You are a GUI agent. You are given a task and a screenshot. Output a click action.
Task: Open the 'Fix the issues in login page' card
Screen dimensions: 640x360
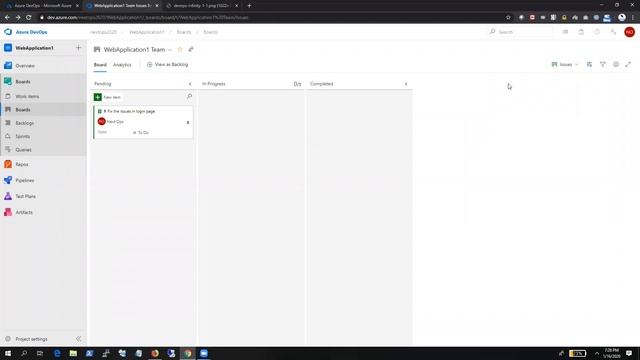tap(131, 111)
